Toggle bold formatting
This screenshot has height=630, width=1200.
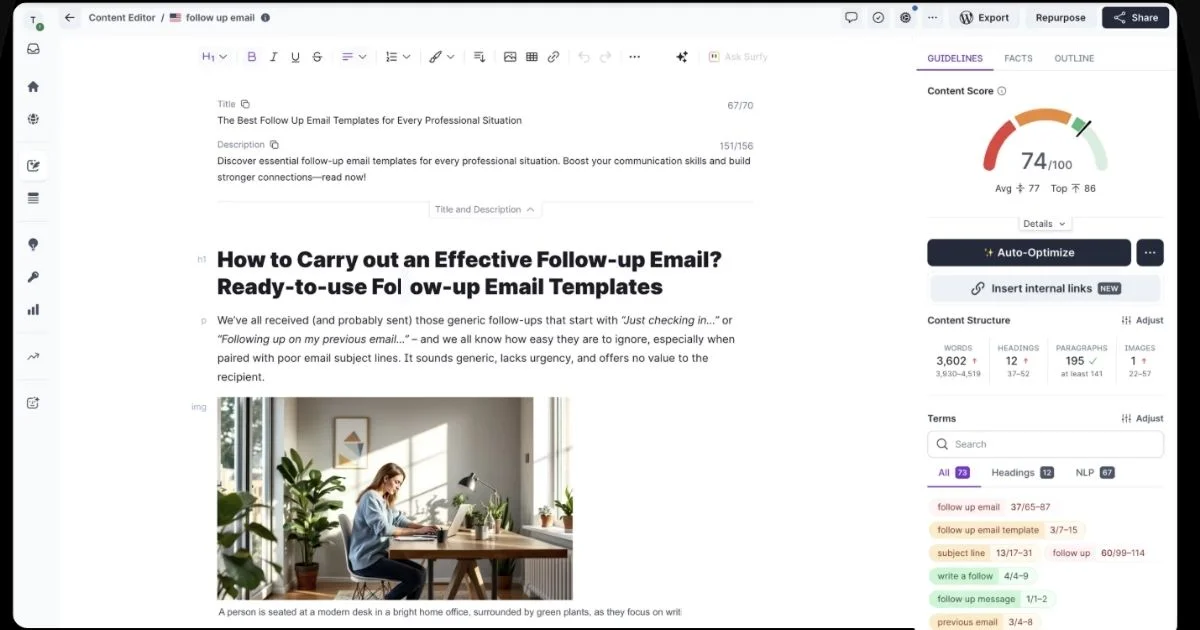252,57
